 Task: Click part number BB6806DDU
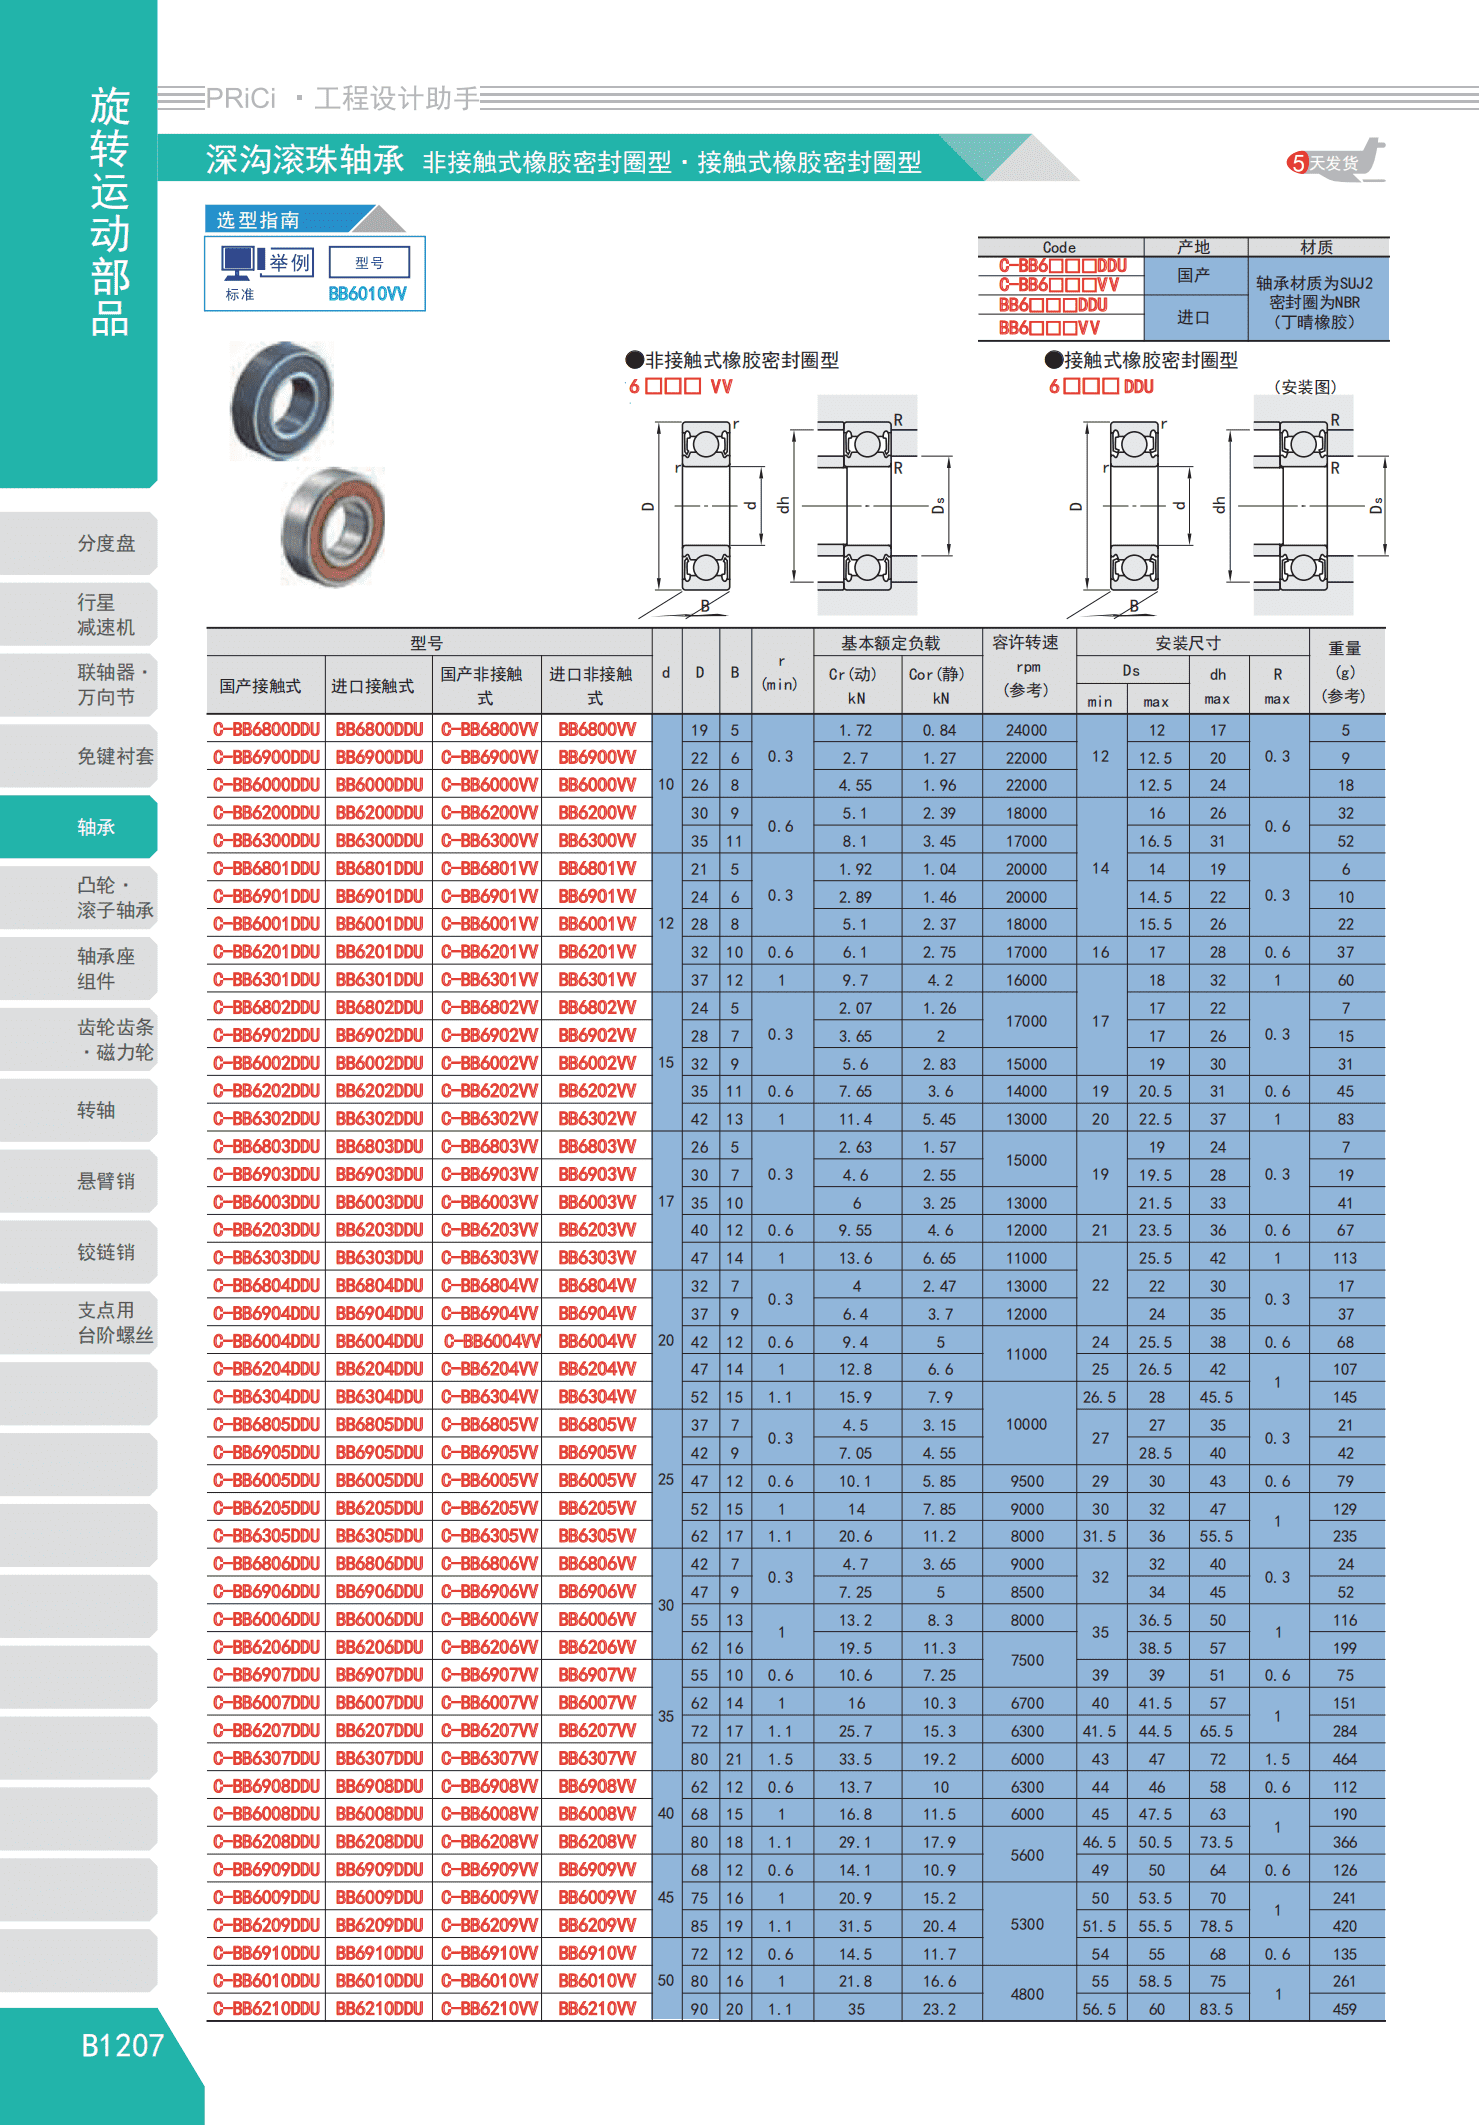coord(379,1564)
